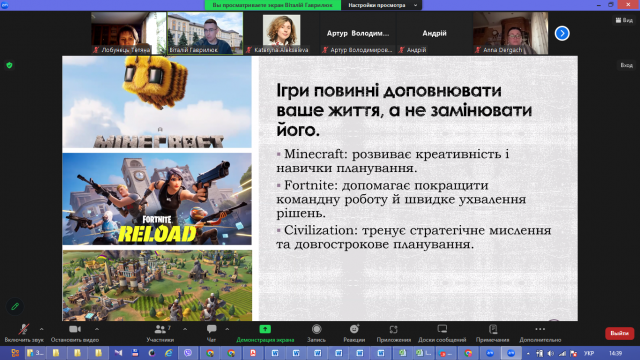Show next participants with blue arrow
The image size is (640, 360).
click(562, 33)
